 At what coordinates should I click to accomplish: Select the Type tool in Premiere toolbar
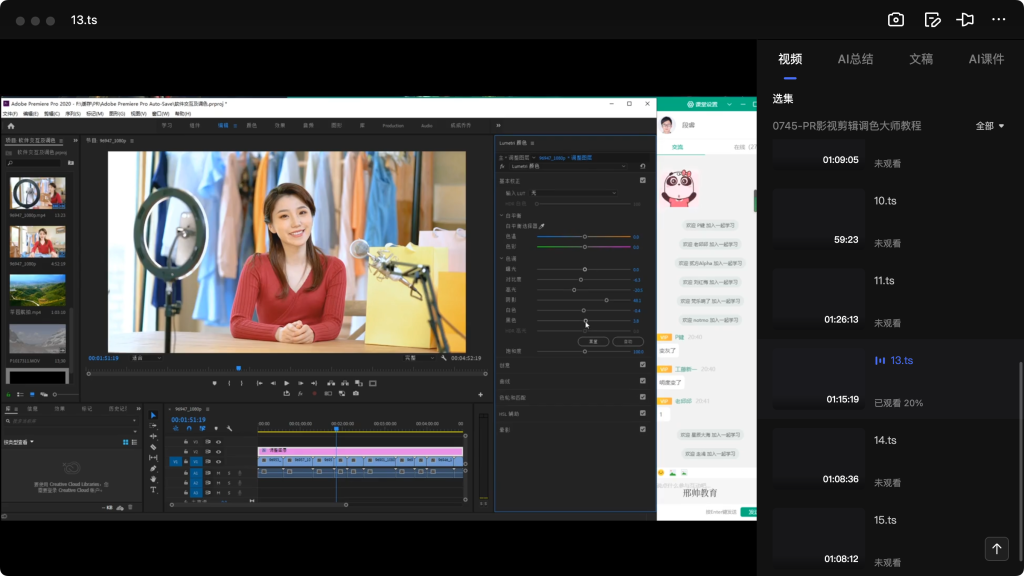153,489
